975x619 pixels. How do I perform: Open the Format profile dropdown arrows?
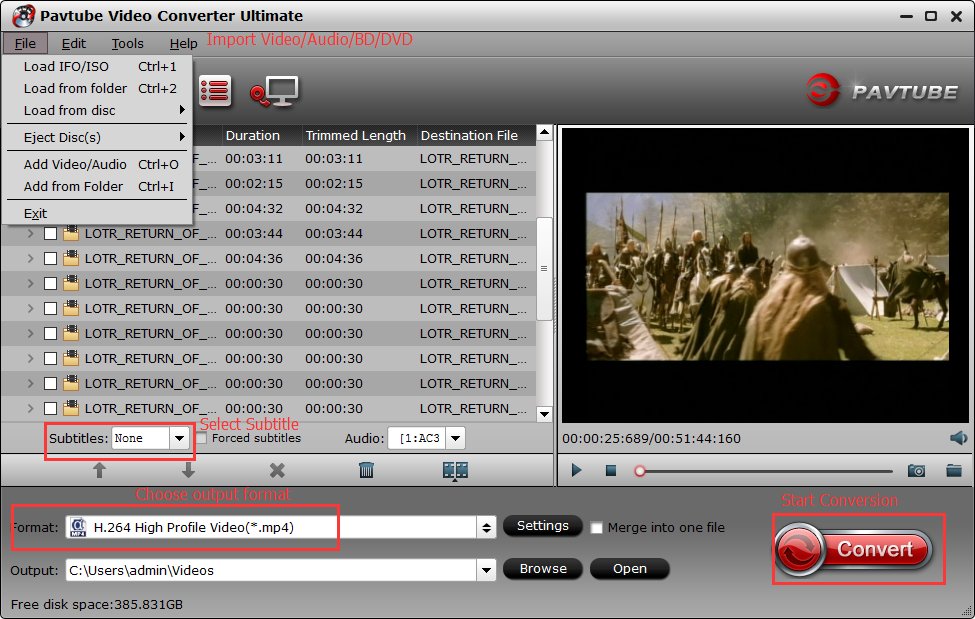click(x=486, y=528)
